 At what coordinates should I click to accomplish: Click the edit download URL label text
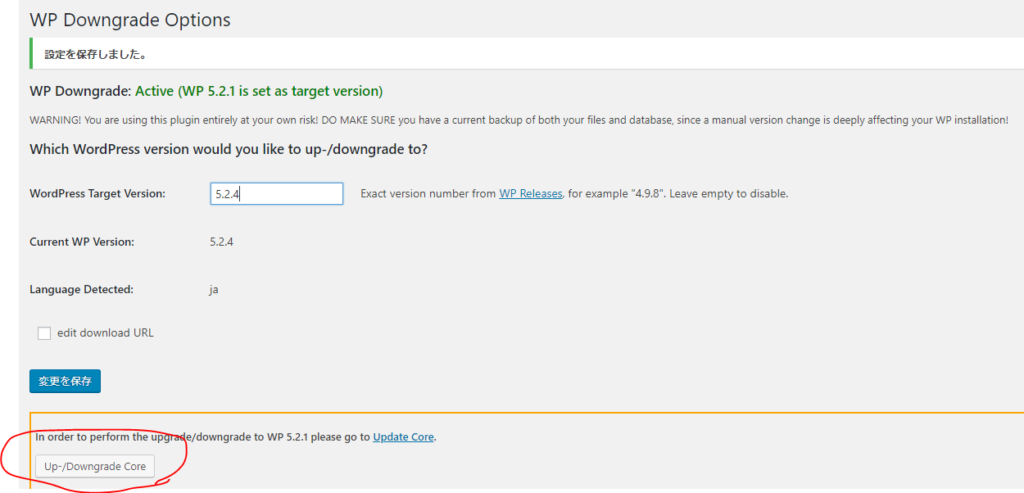(106, 333)
